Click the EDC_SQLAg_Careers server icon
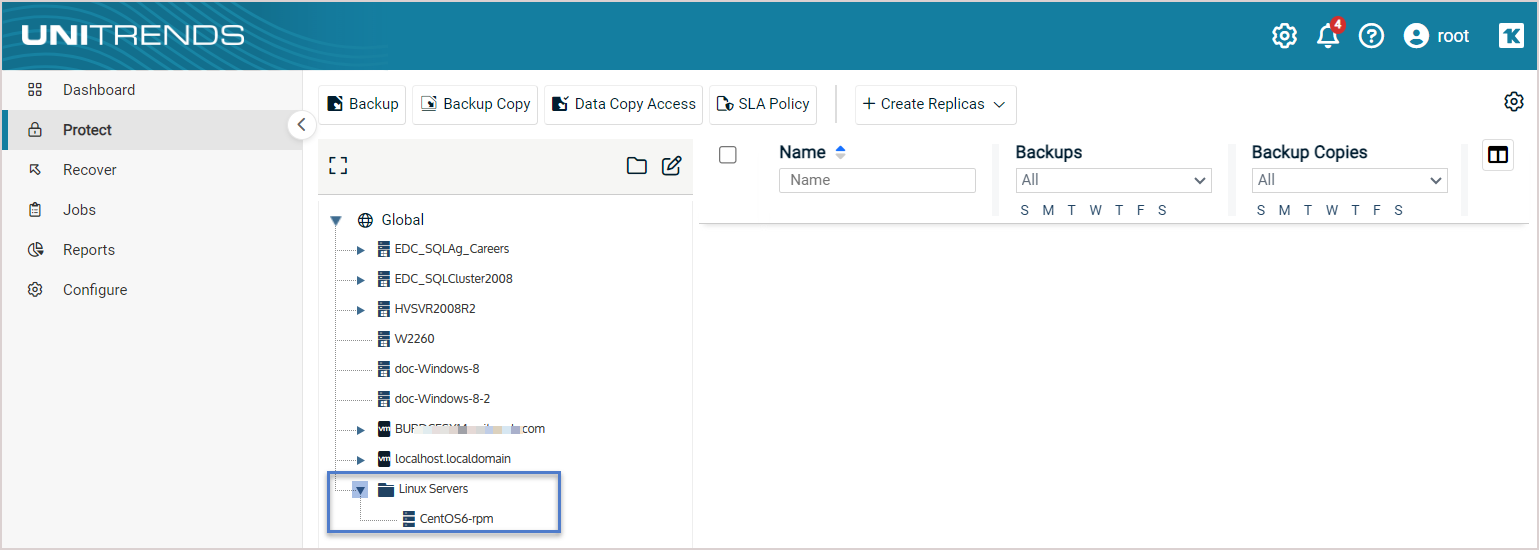The height and width of the screenshot is (550, 1539). [384, 249]
